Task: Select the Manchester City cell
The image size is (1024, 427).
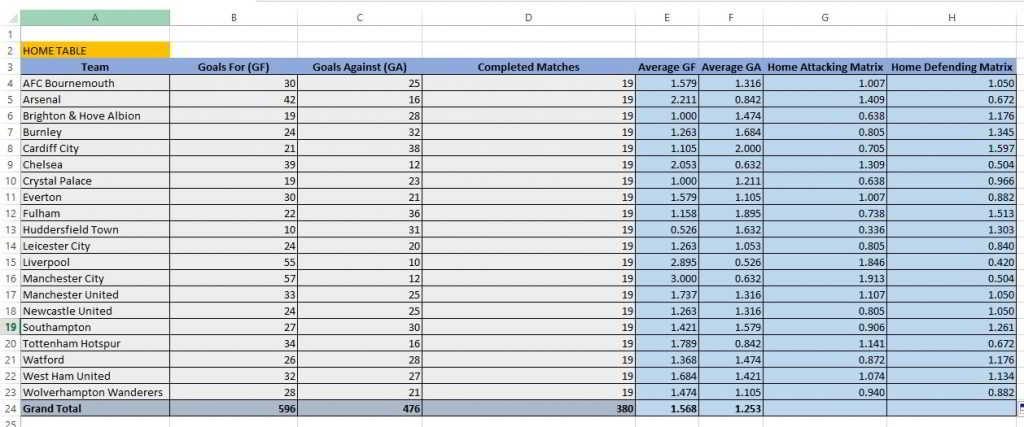Action: click(x=95, y=279)
